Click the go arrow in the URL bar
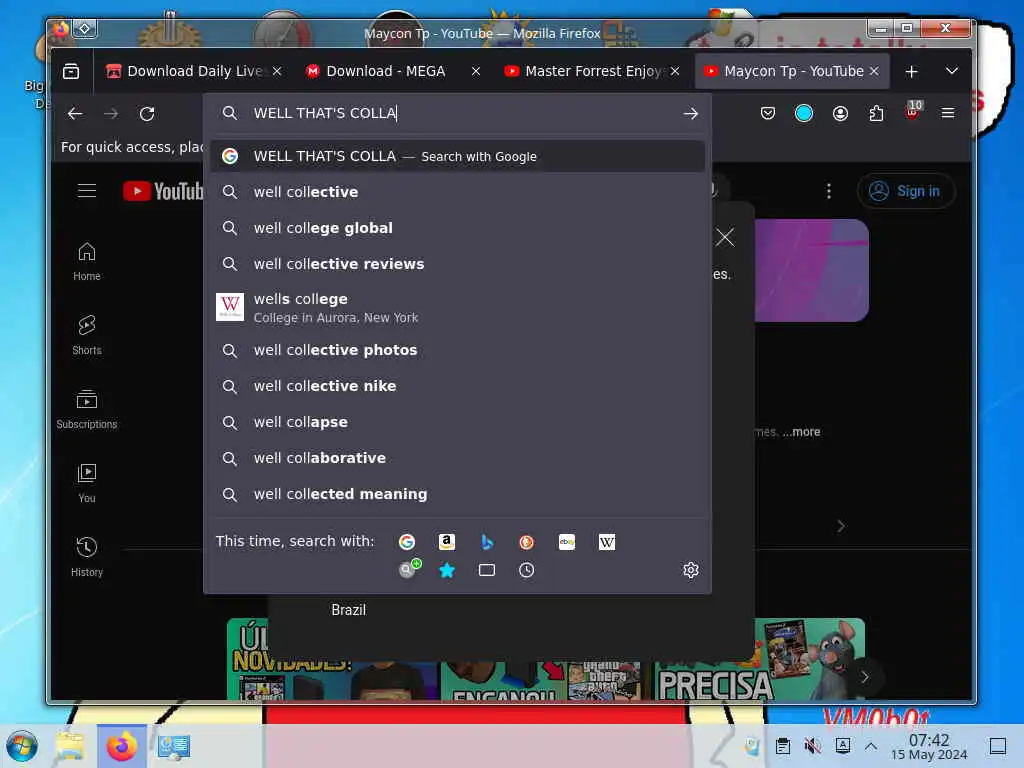Viewport: 1024px width, 768px height. pos(690,114)
